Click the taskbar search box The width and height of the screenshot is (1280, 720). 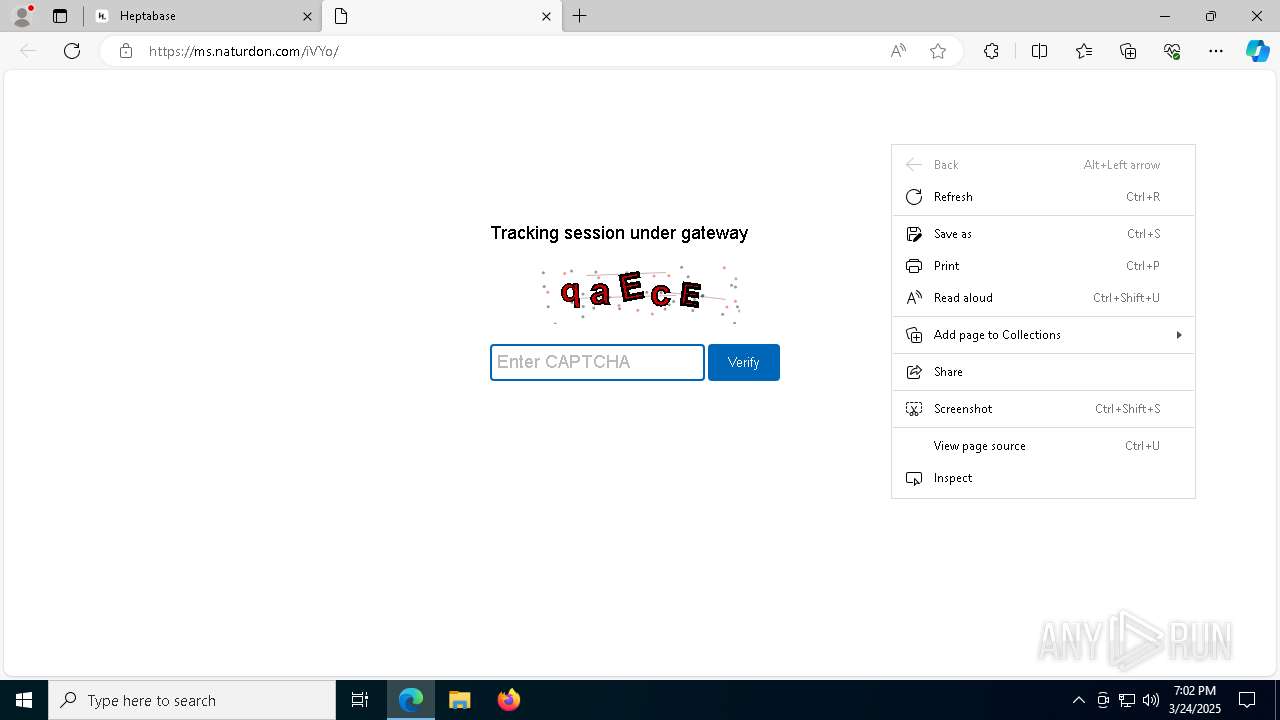point(192,700)
